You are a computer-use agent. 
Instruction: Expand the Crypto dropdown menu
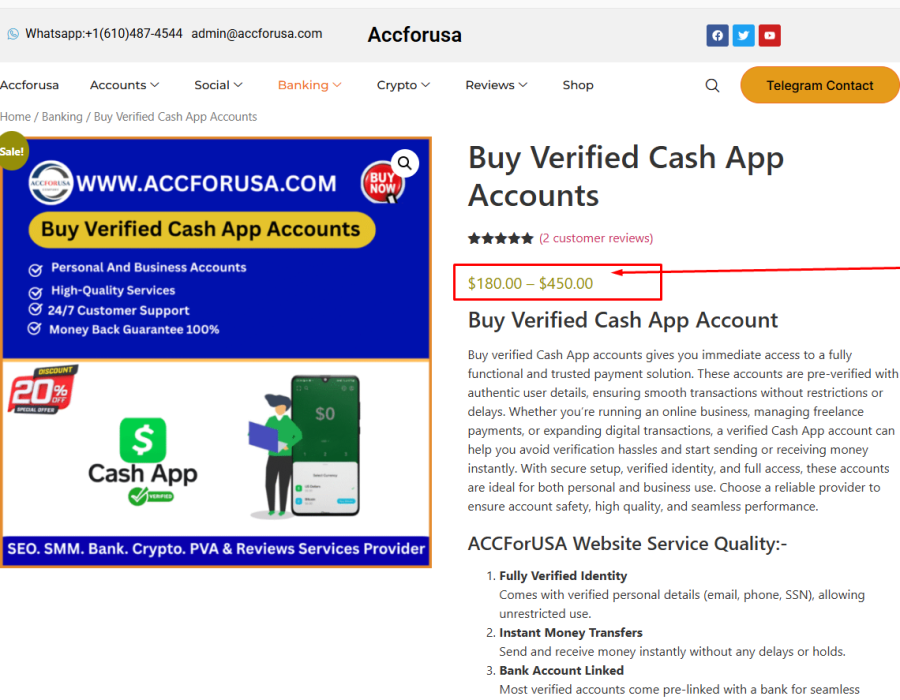click(x=403, y=85)
